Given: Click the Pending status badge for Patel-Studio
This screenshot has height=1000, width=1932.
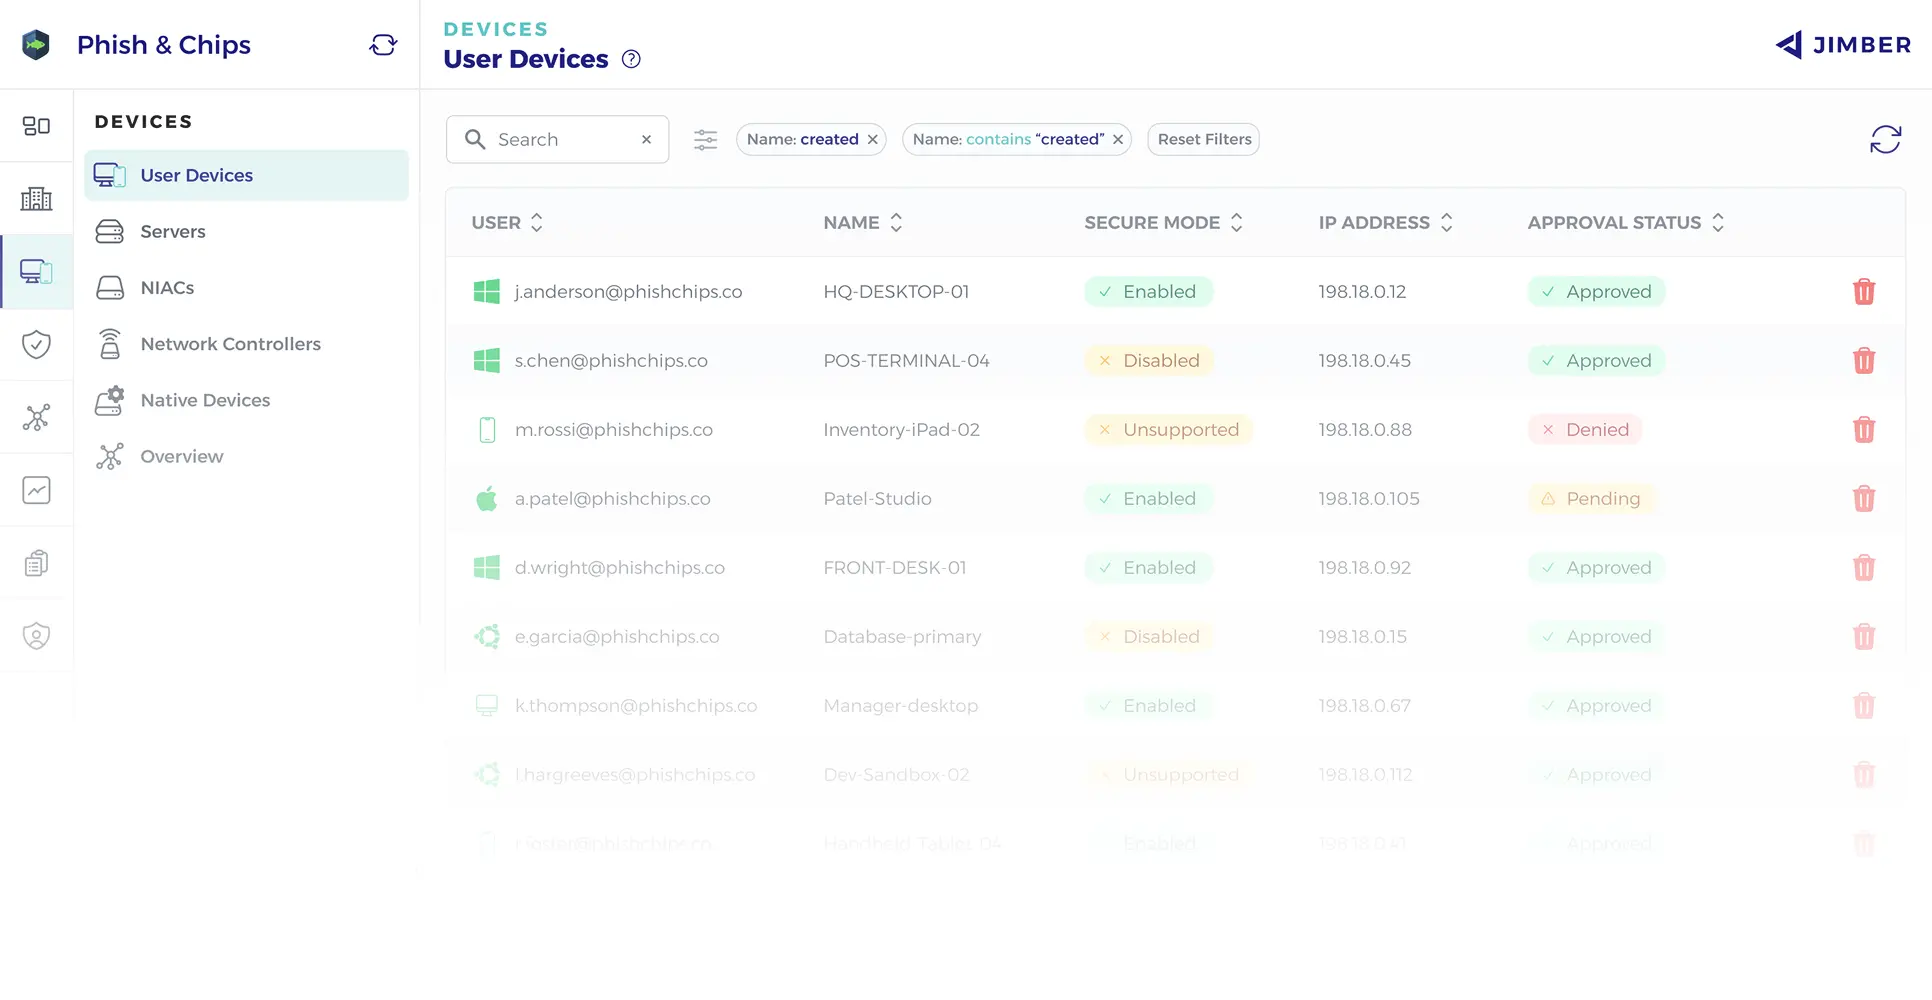Looking at the screenshot, I should (x=1592, y=499).
